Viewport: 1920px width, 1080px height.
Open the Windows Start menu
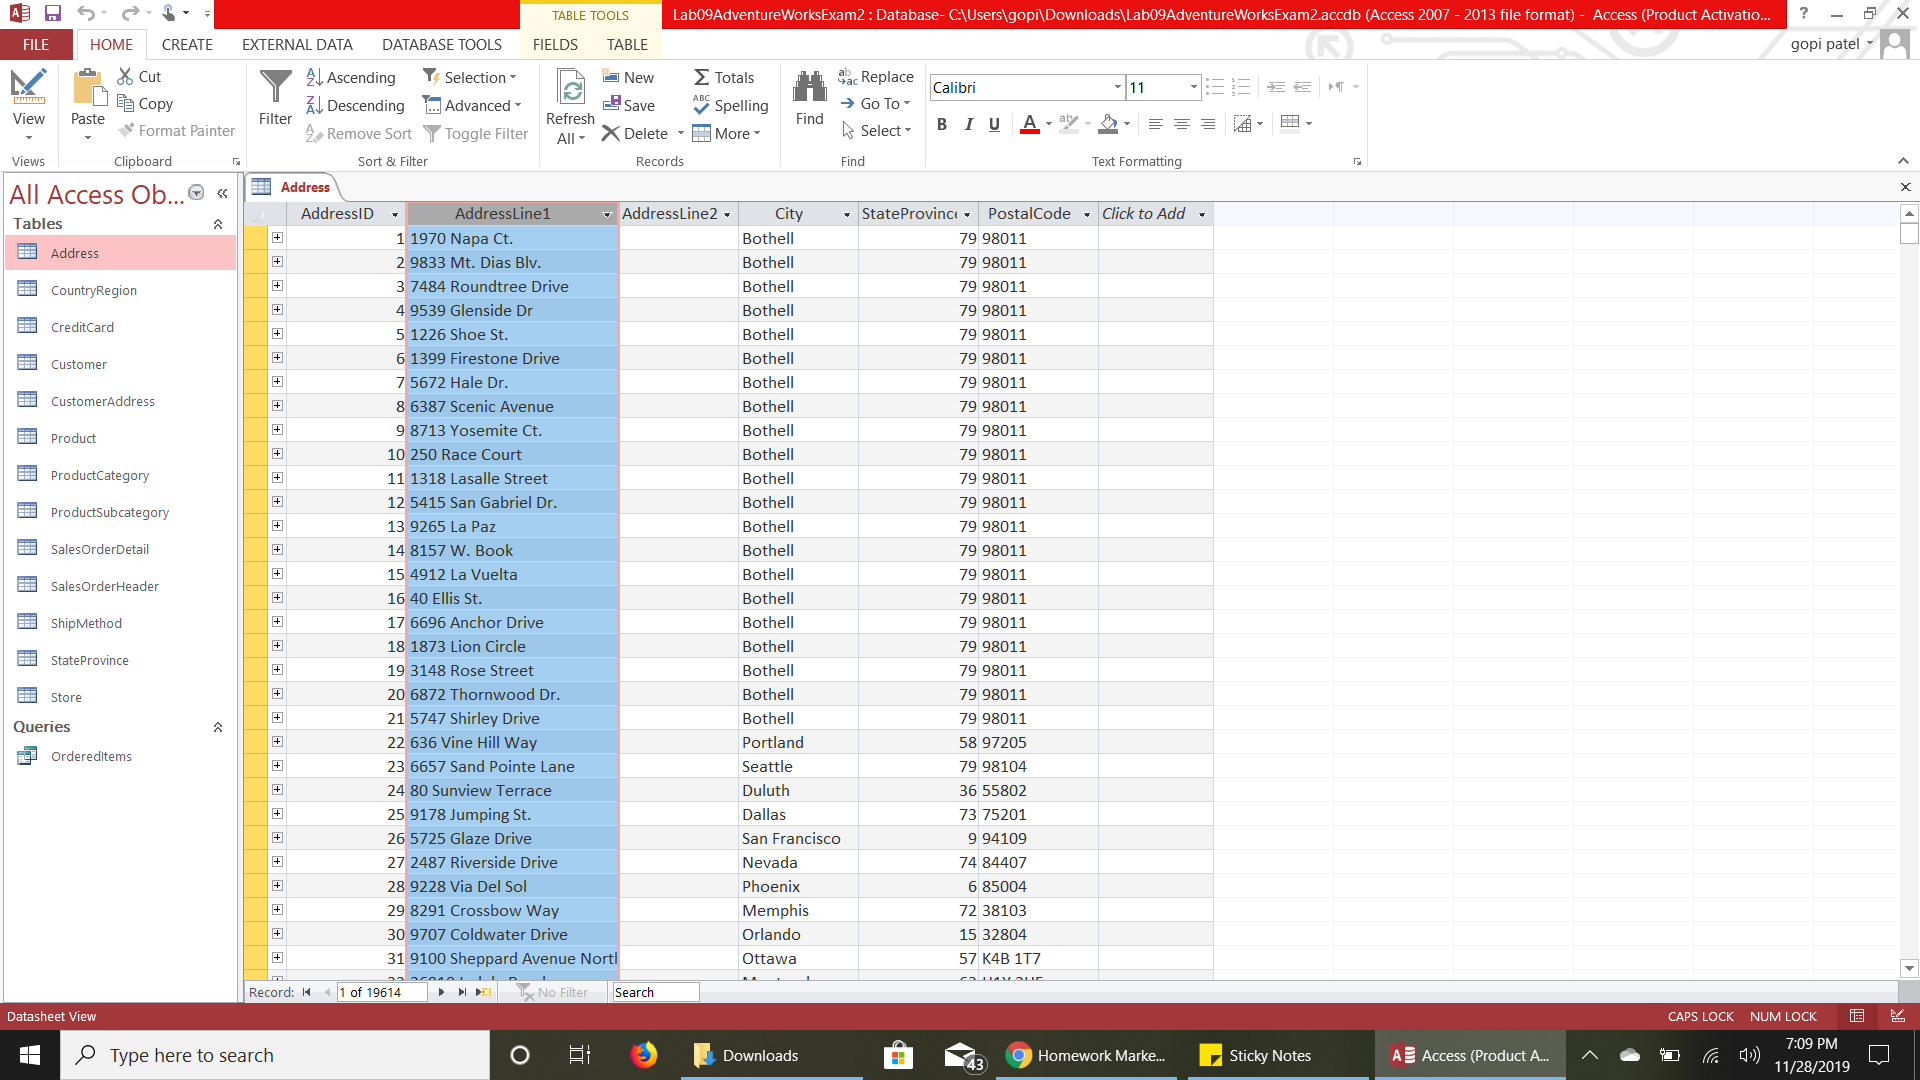coord(29,1055)
